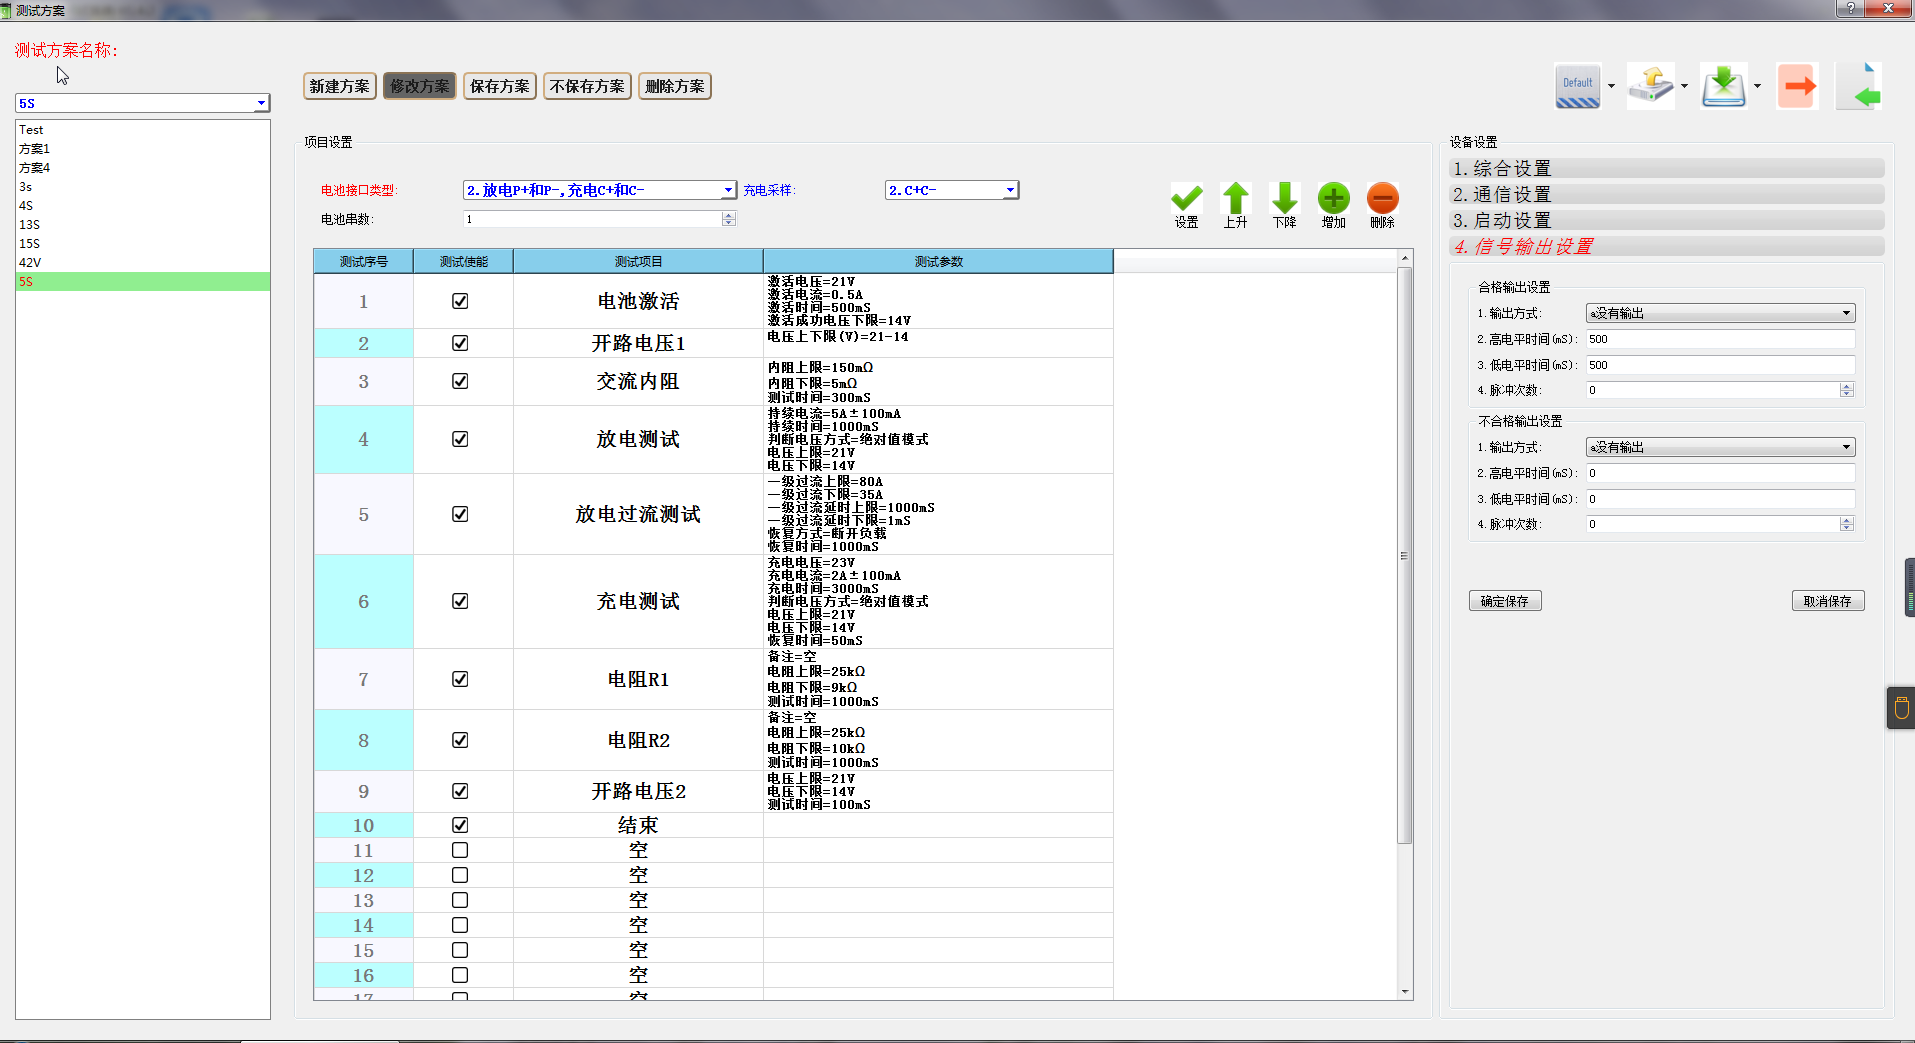This screenshot has width=1915, height=1043.
Task: Open the 综合设置 section
Action: (x=1666, y=168)
